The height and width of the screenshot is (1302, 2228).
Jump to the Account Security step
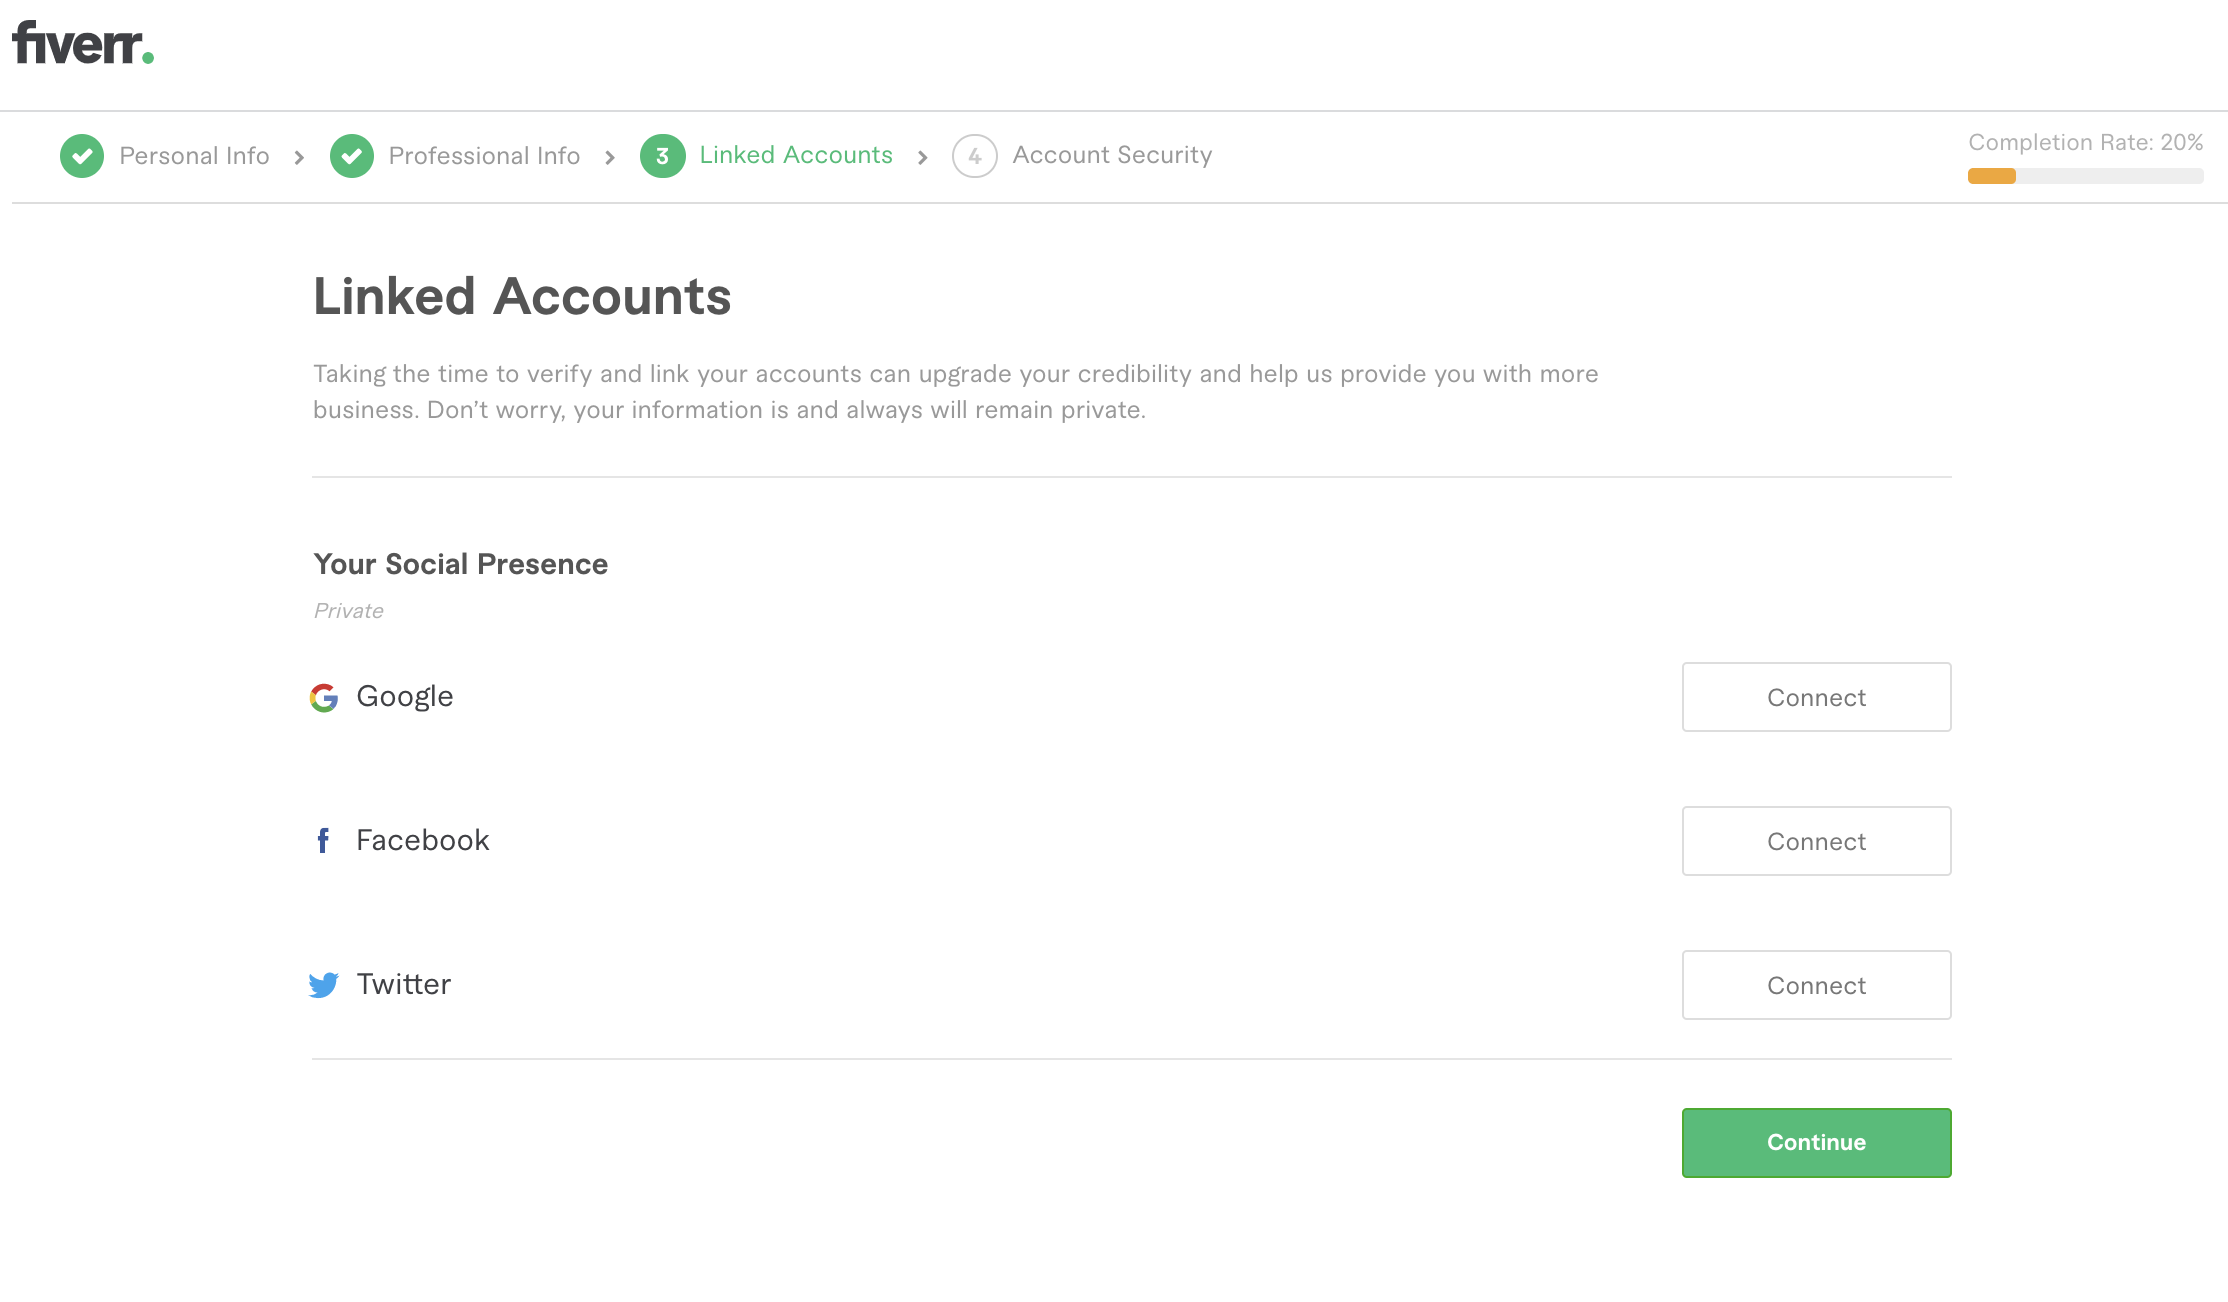coord(1112,155)
